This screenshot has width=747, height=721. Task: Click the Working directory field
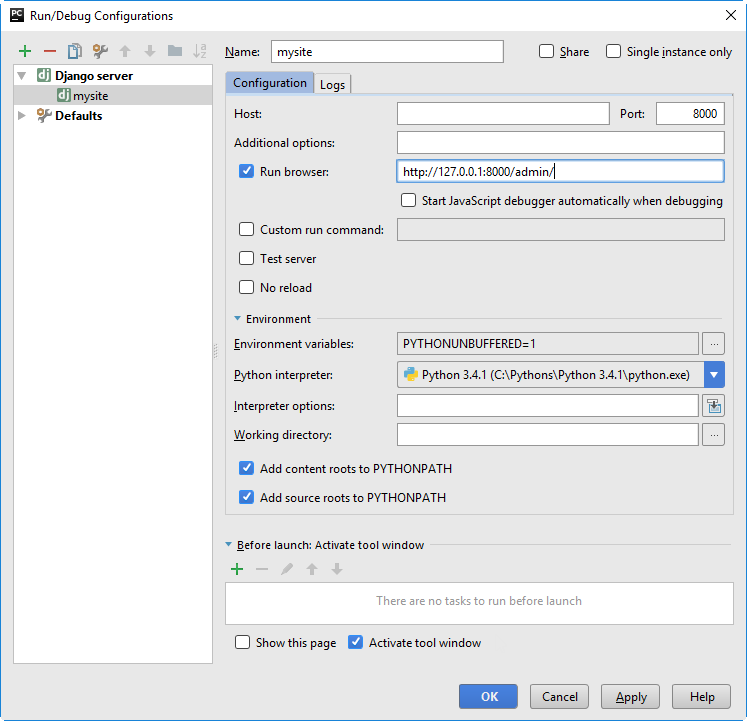548,435
